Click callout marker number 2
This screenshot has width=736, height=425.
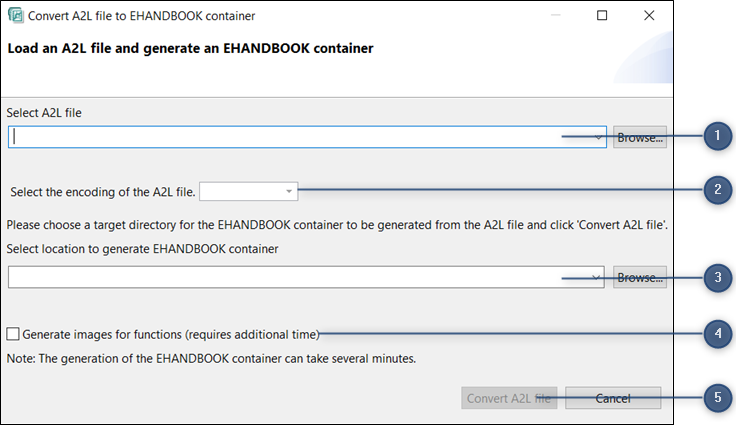tap(718, 189)
